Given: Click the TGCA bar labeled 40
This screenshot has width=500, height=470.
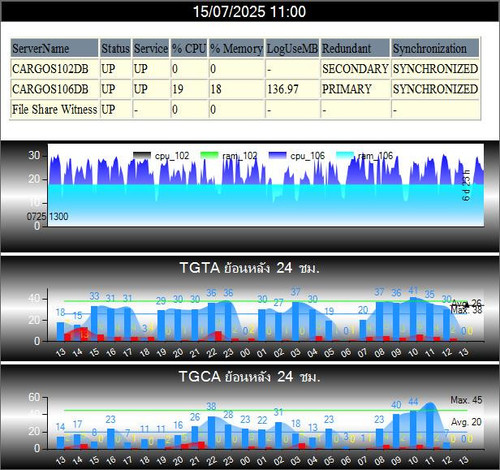Looking at the screenshot, I should pyautogui.click(x=396, y=432).
